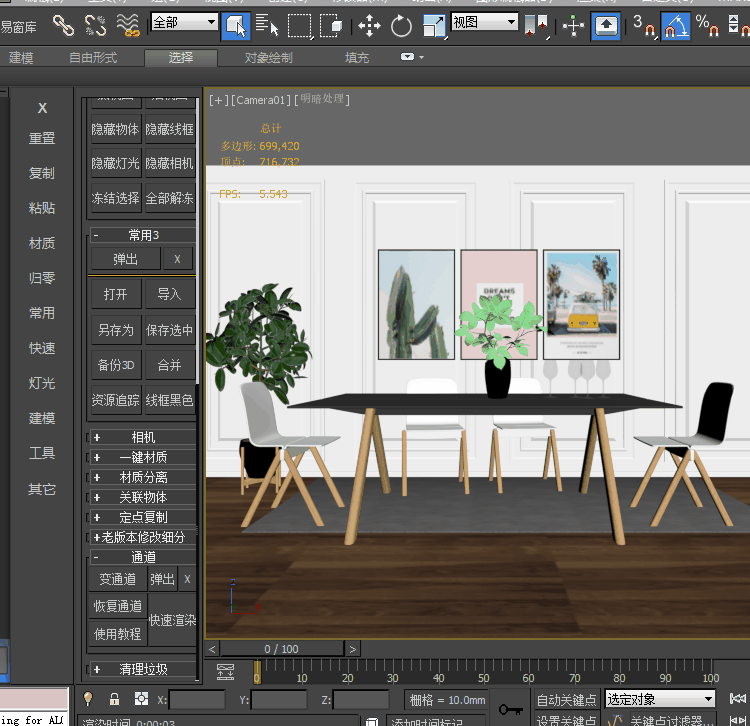The image size is (750, 726).
Task: Click the 快速渲染 button
Action: coord(172,620)
